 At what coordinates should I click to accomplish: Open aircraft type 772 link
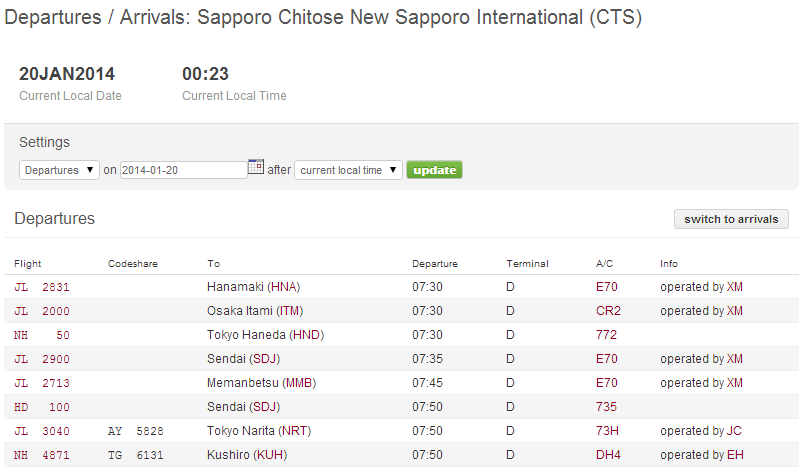coord(606,335)
